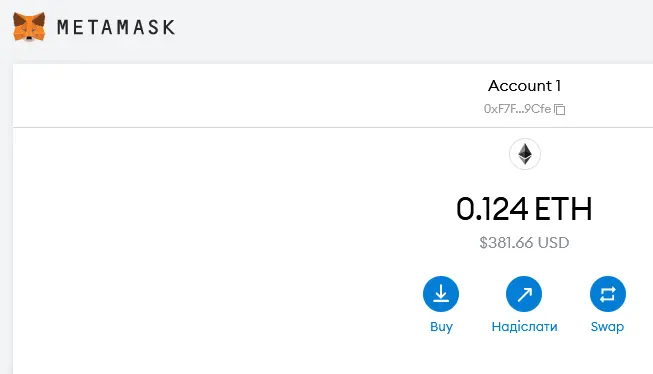
Task: Click the round Buy download-arrow icon
Action: pyautogui.click(x=441, y=294)
